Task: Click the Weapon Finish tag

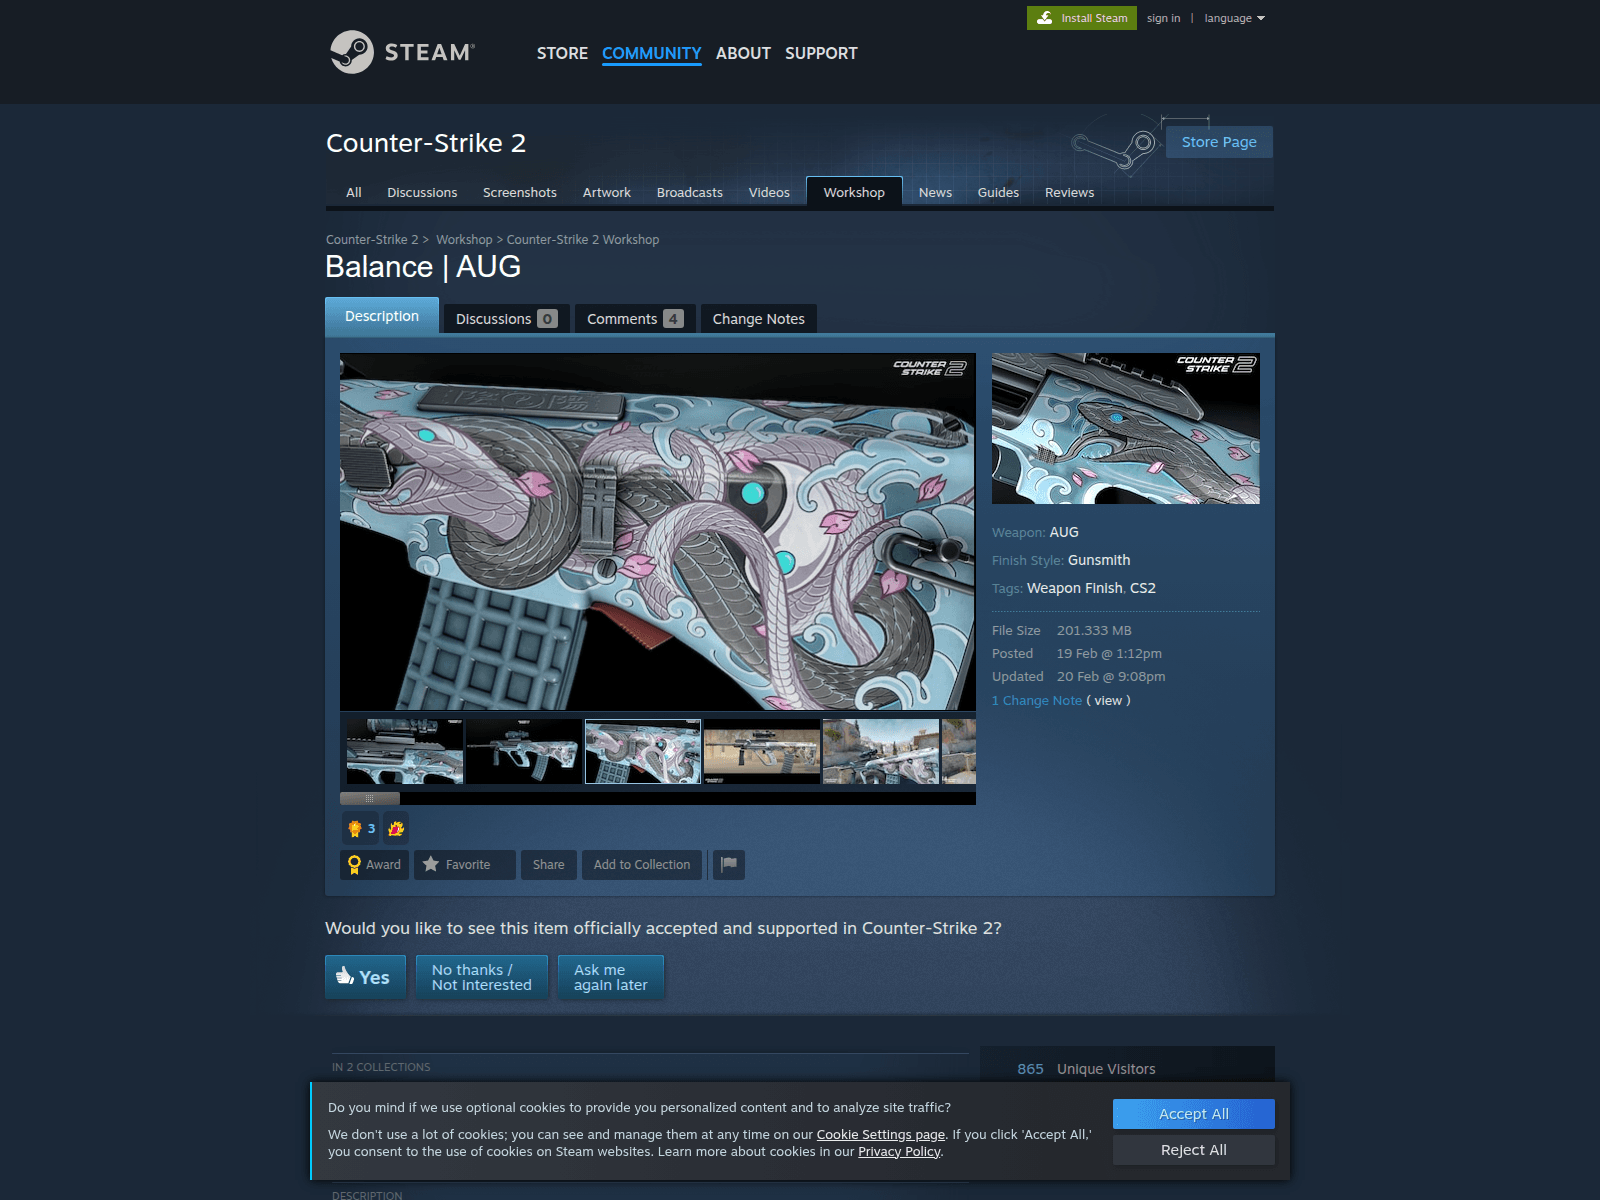Action: (1075, 589)
